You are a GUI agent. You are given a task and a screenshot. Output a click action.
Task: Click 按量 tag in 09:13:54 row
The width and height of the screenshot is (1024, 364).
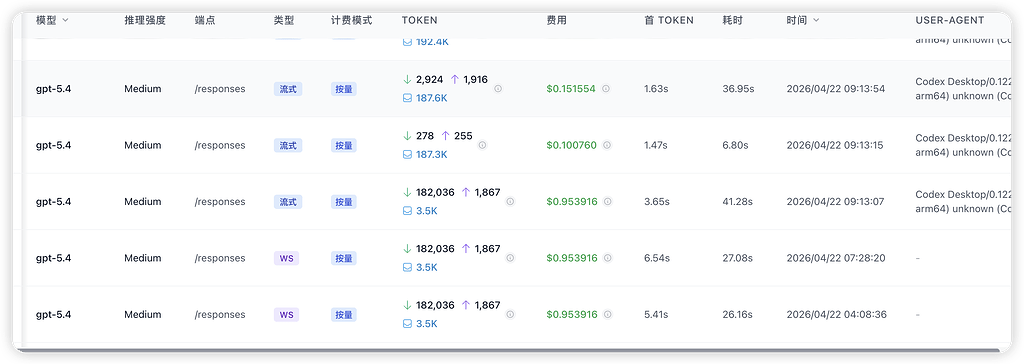point(344,89)
